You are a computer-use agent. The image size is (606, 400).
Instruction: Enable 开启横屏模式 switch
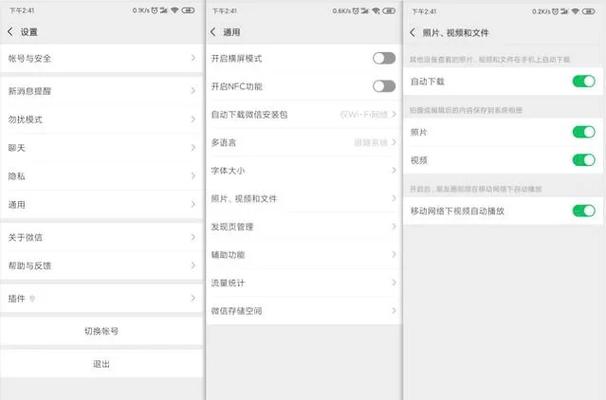384,58
